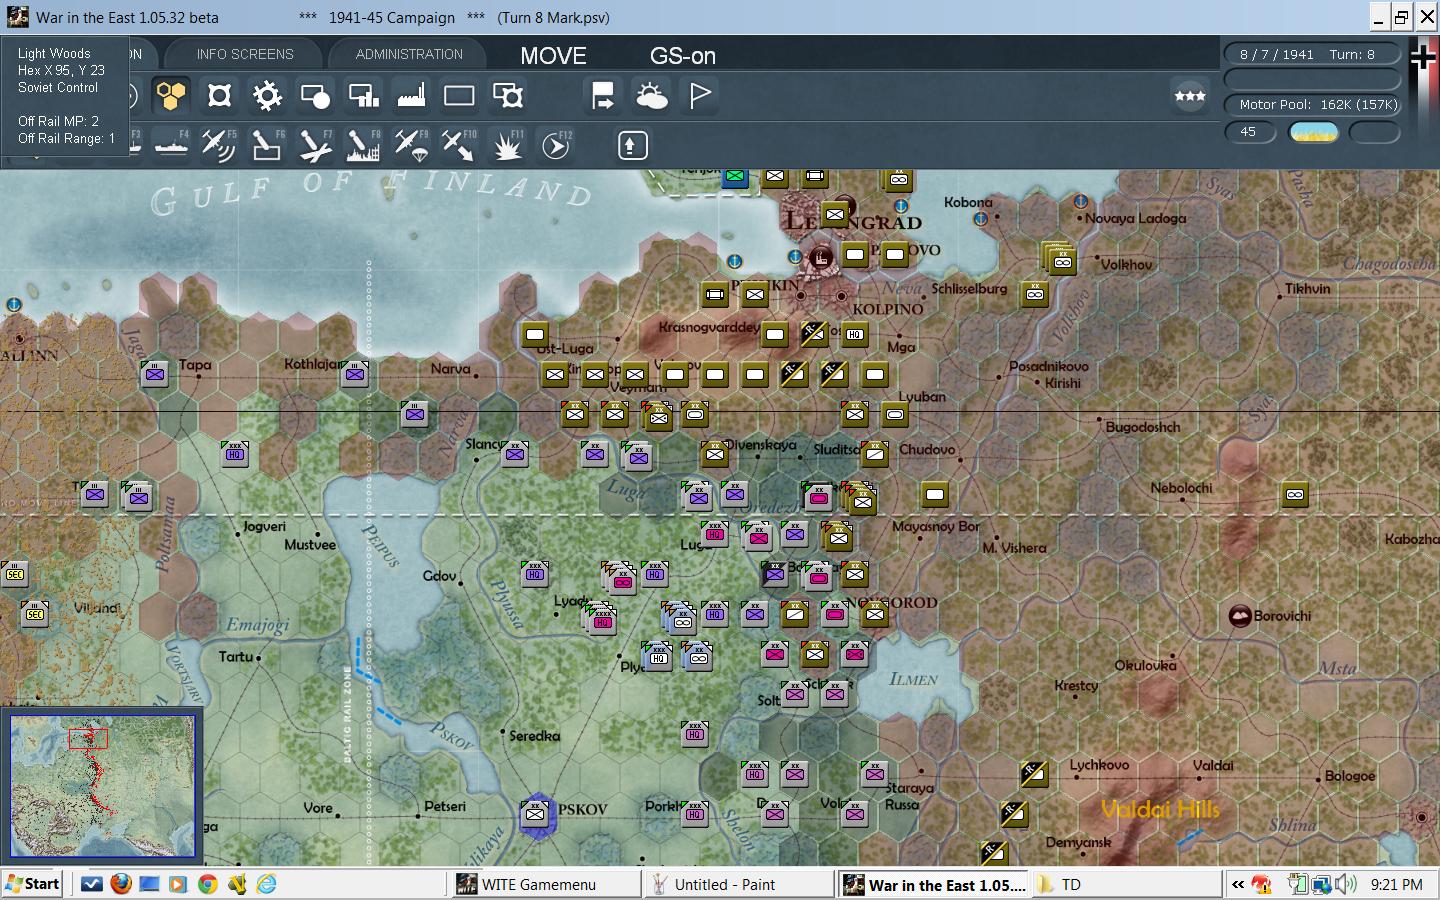Open the volume control tray icon

tap(1346, 884)
